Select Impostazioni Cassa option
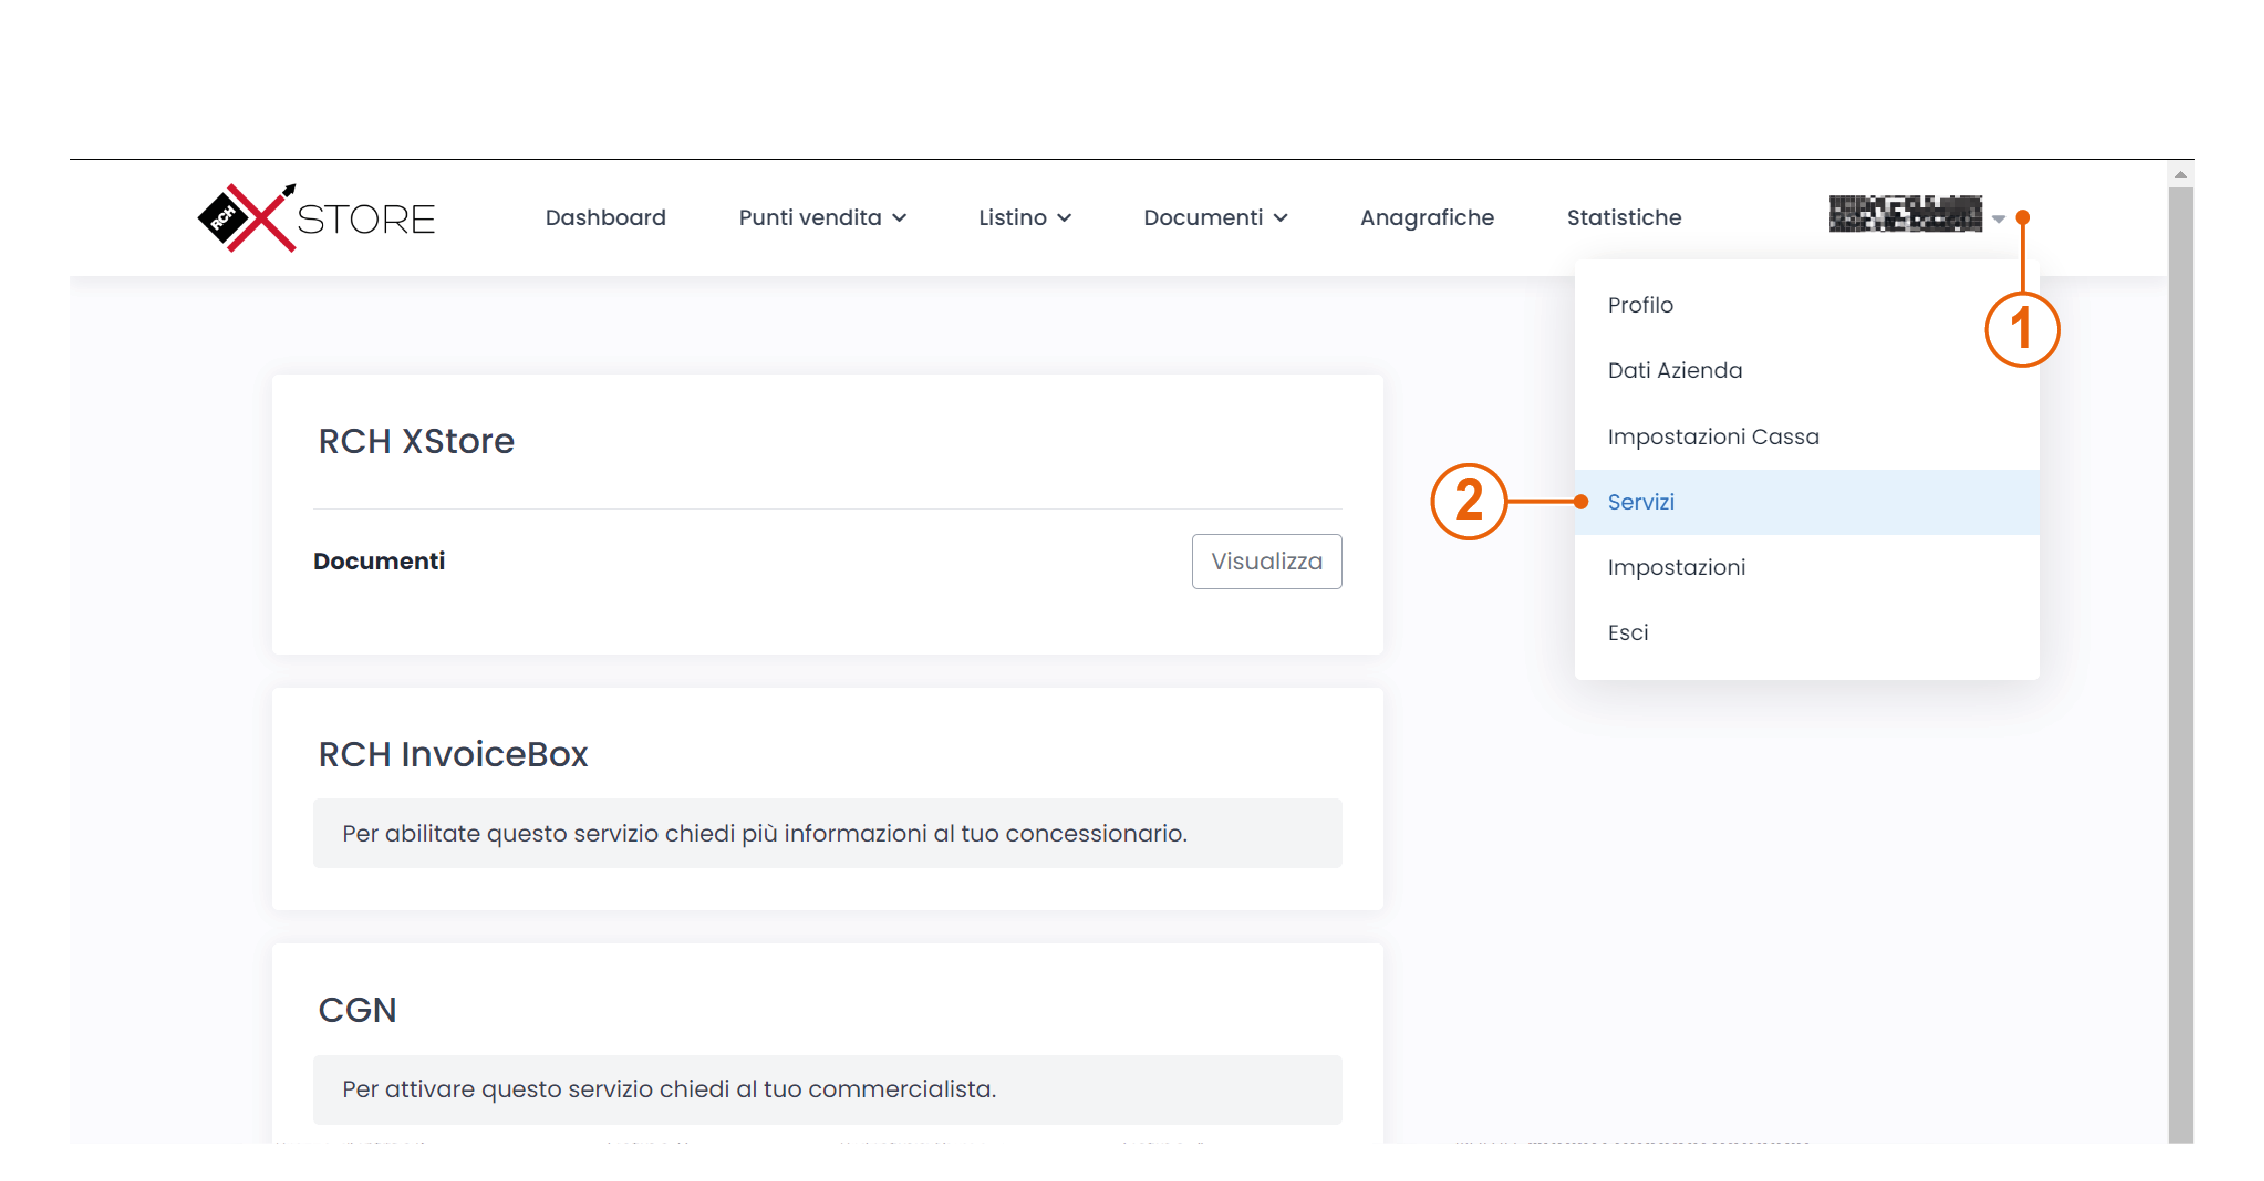Viewport: 2264px width, 1181px height. point(1713,436)
